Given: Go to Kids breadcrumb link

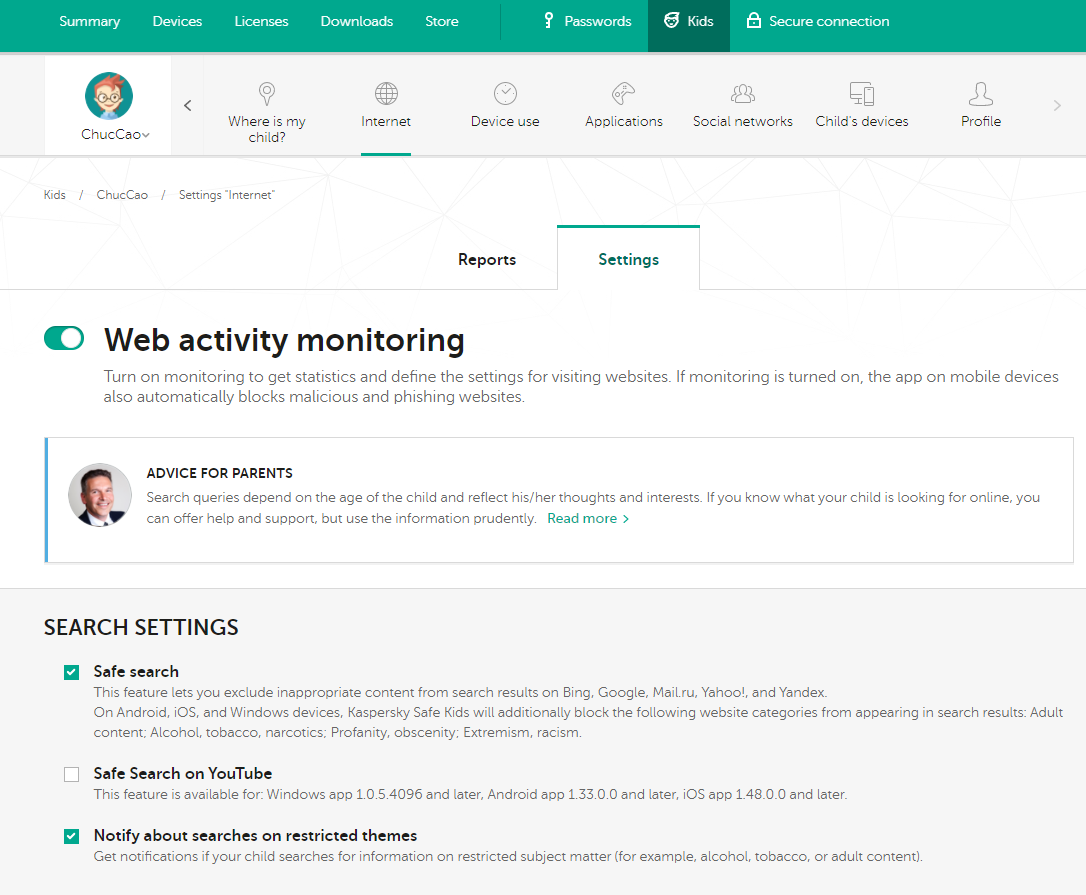Looking at the screenshot, I should pyautogui.click(x=55, y=195).
